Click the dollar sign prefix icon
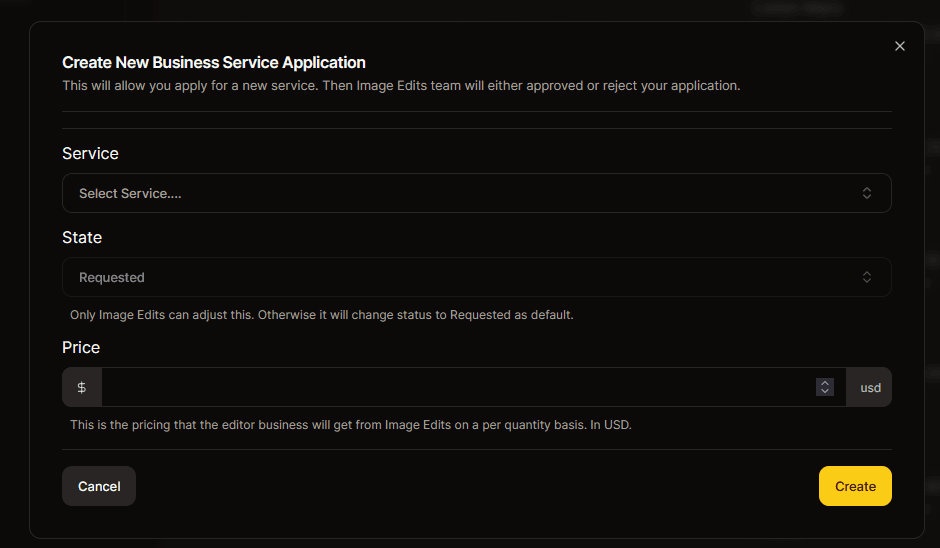940x548 pixels. [x=82, y=387]
